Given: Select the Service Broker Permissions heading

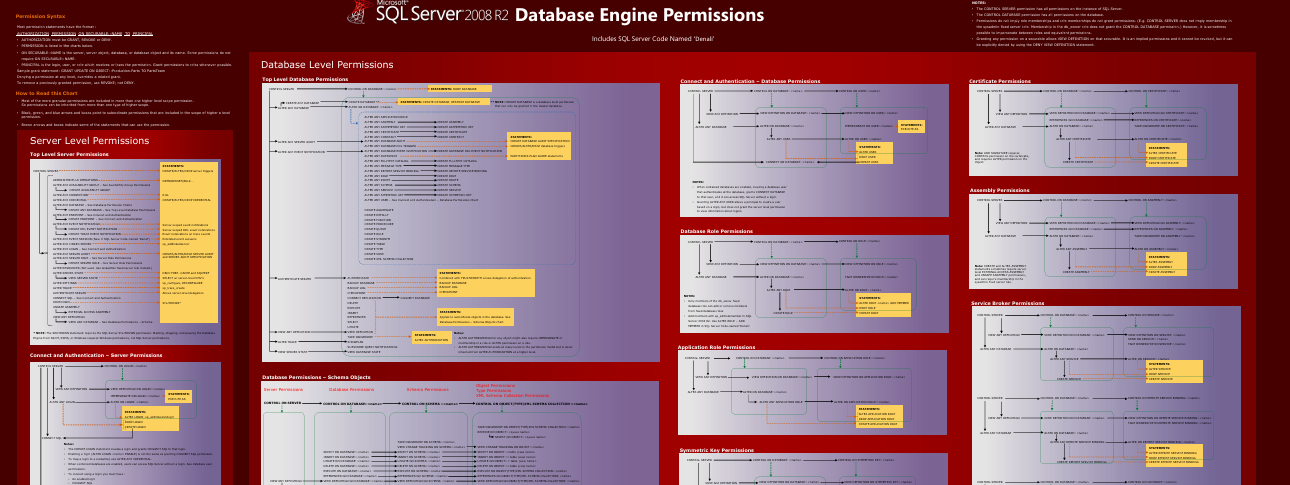Looking at the screenshot, I should click(x=1005, y=302).
